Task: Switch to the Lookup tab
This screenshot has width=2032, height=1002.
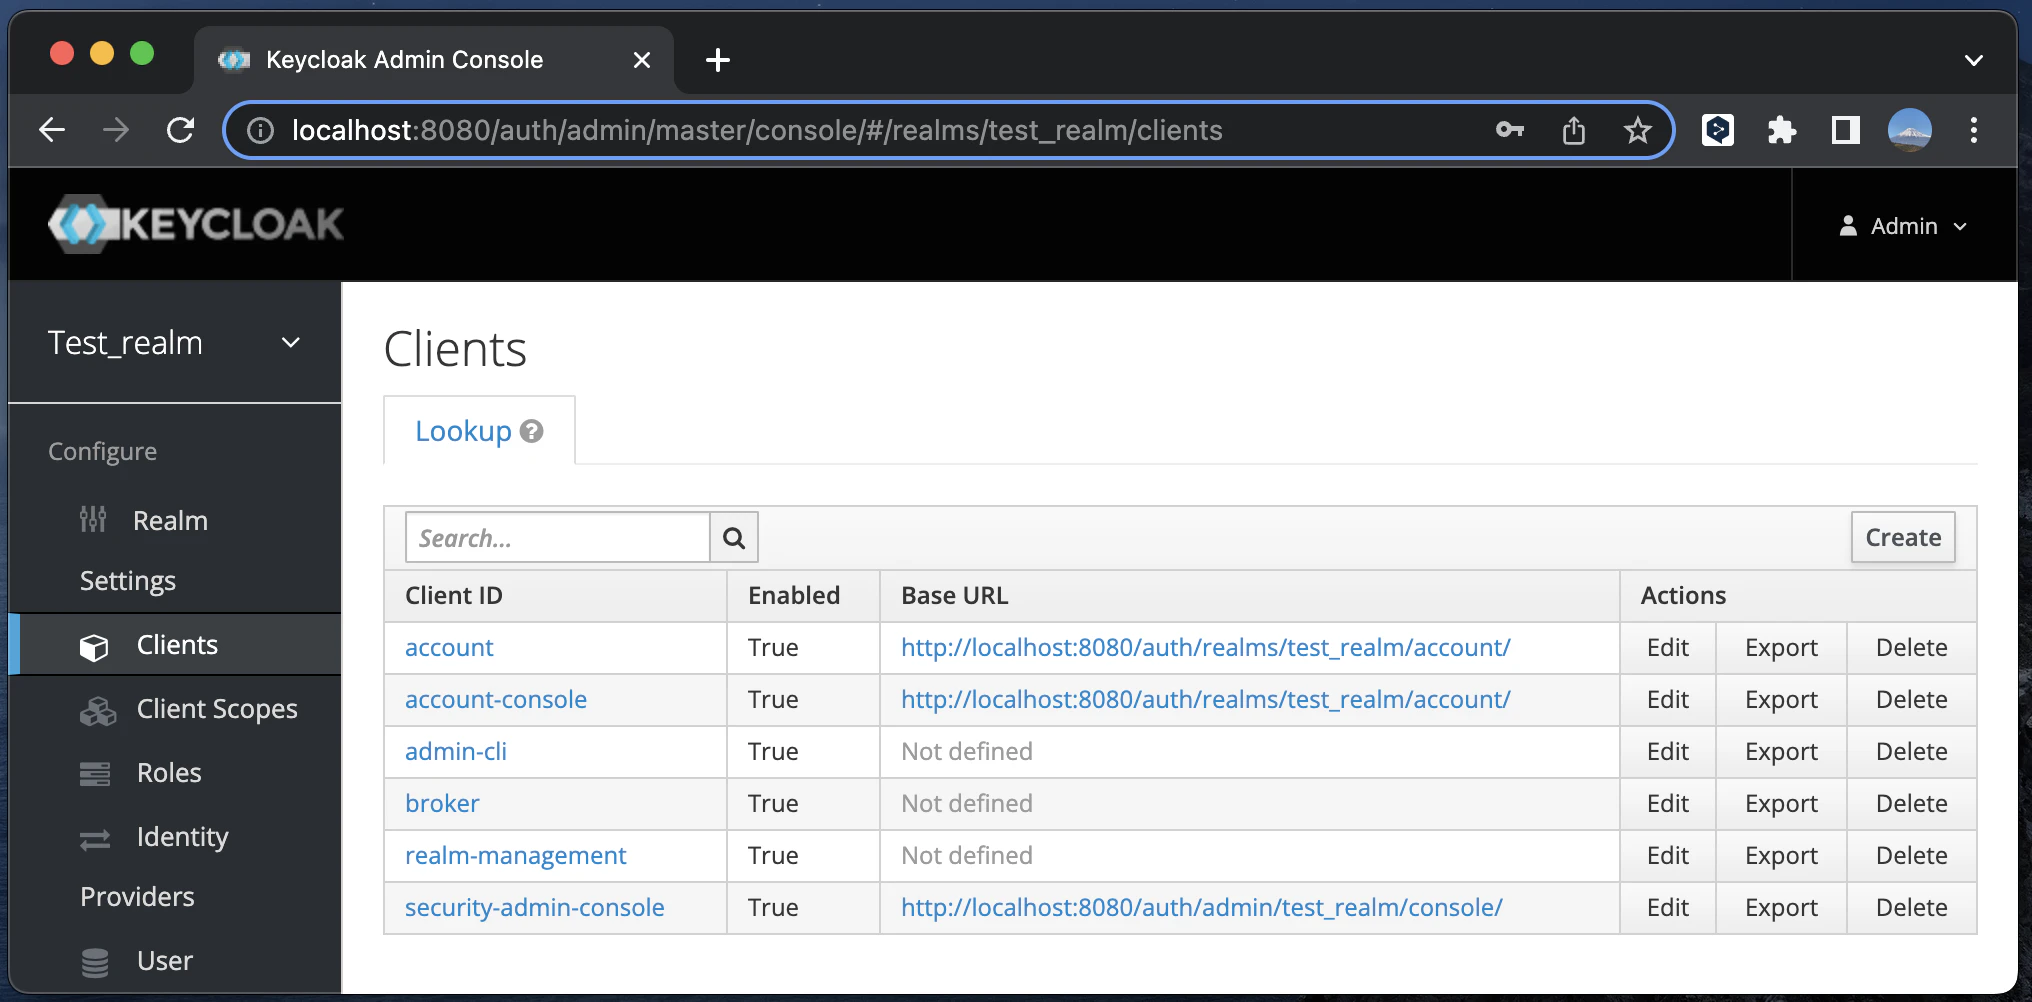Action: (x=479, y=431)
